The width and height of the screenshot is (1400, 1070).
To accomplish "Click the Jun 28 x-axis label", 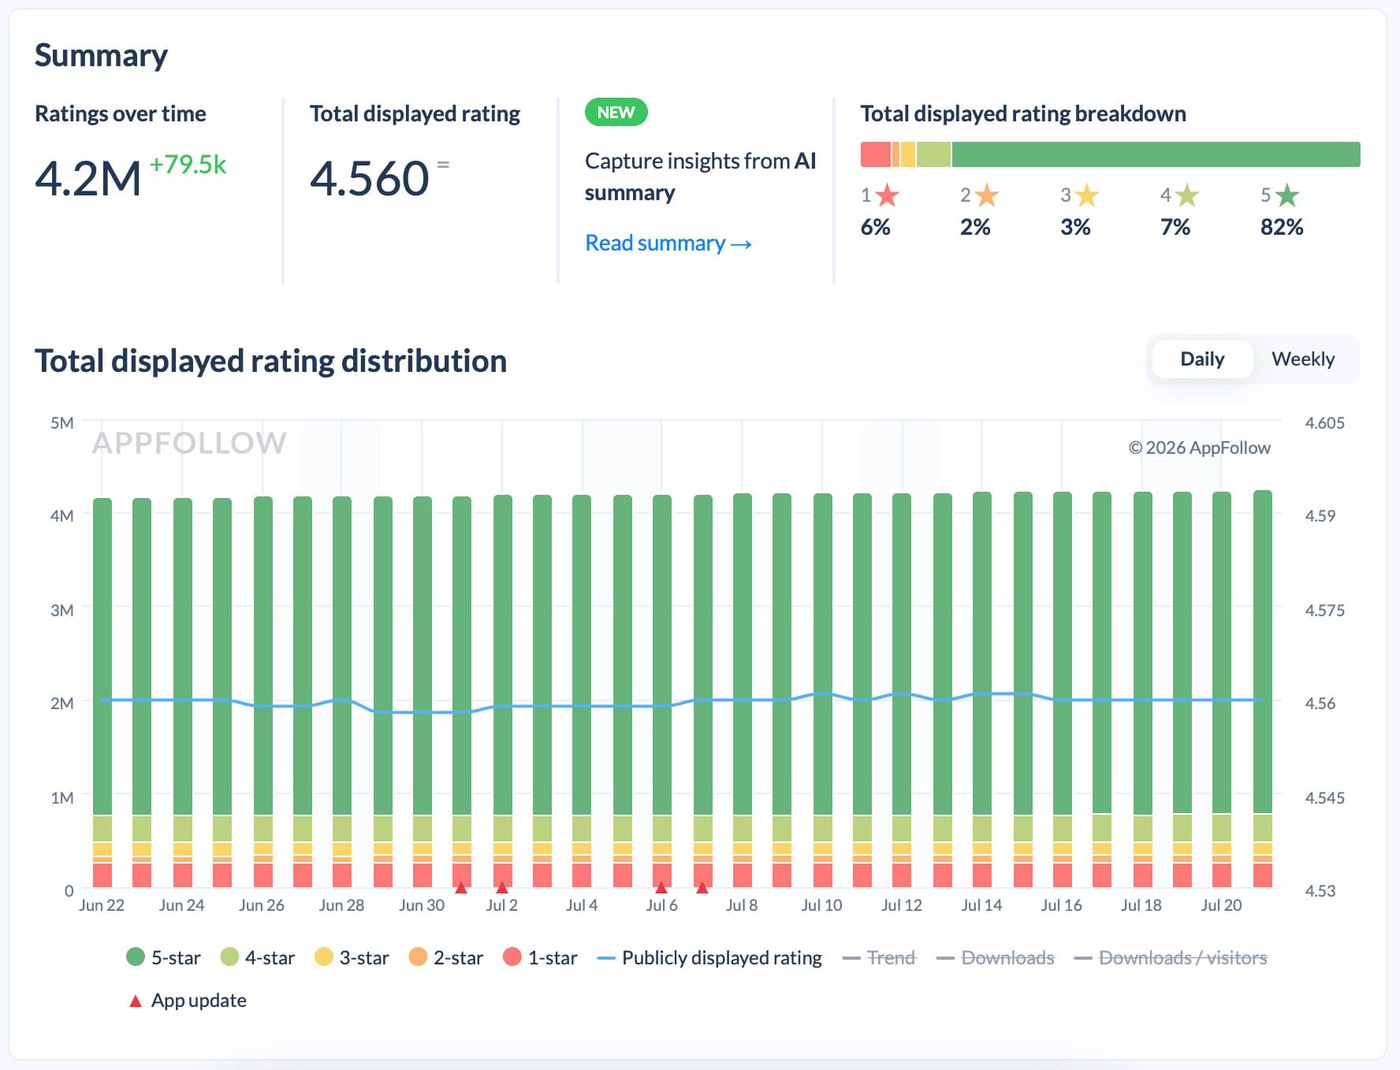I will pos(341,905).
